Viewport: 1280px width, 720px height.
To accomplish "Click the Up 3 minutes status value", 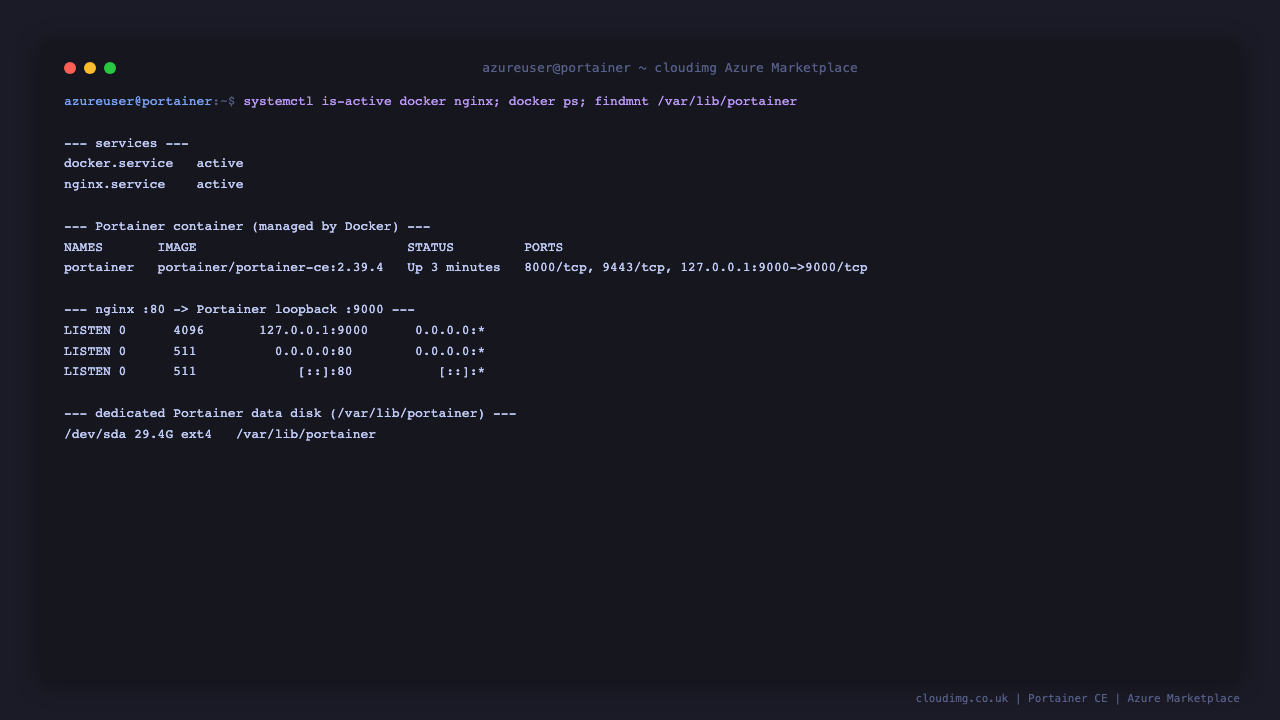I will click(x=454, y=268).
